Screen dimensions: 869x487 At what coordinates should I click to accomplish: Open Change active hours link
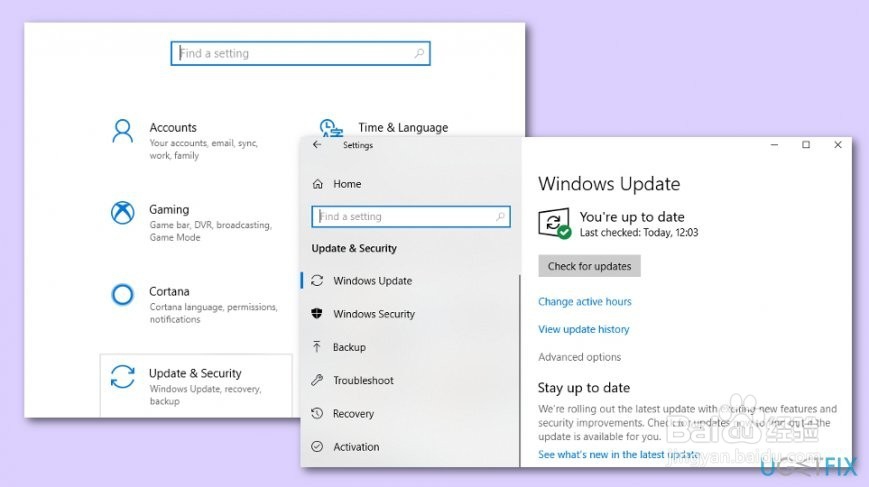click(x=585, y=301)
